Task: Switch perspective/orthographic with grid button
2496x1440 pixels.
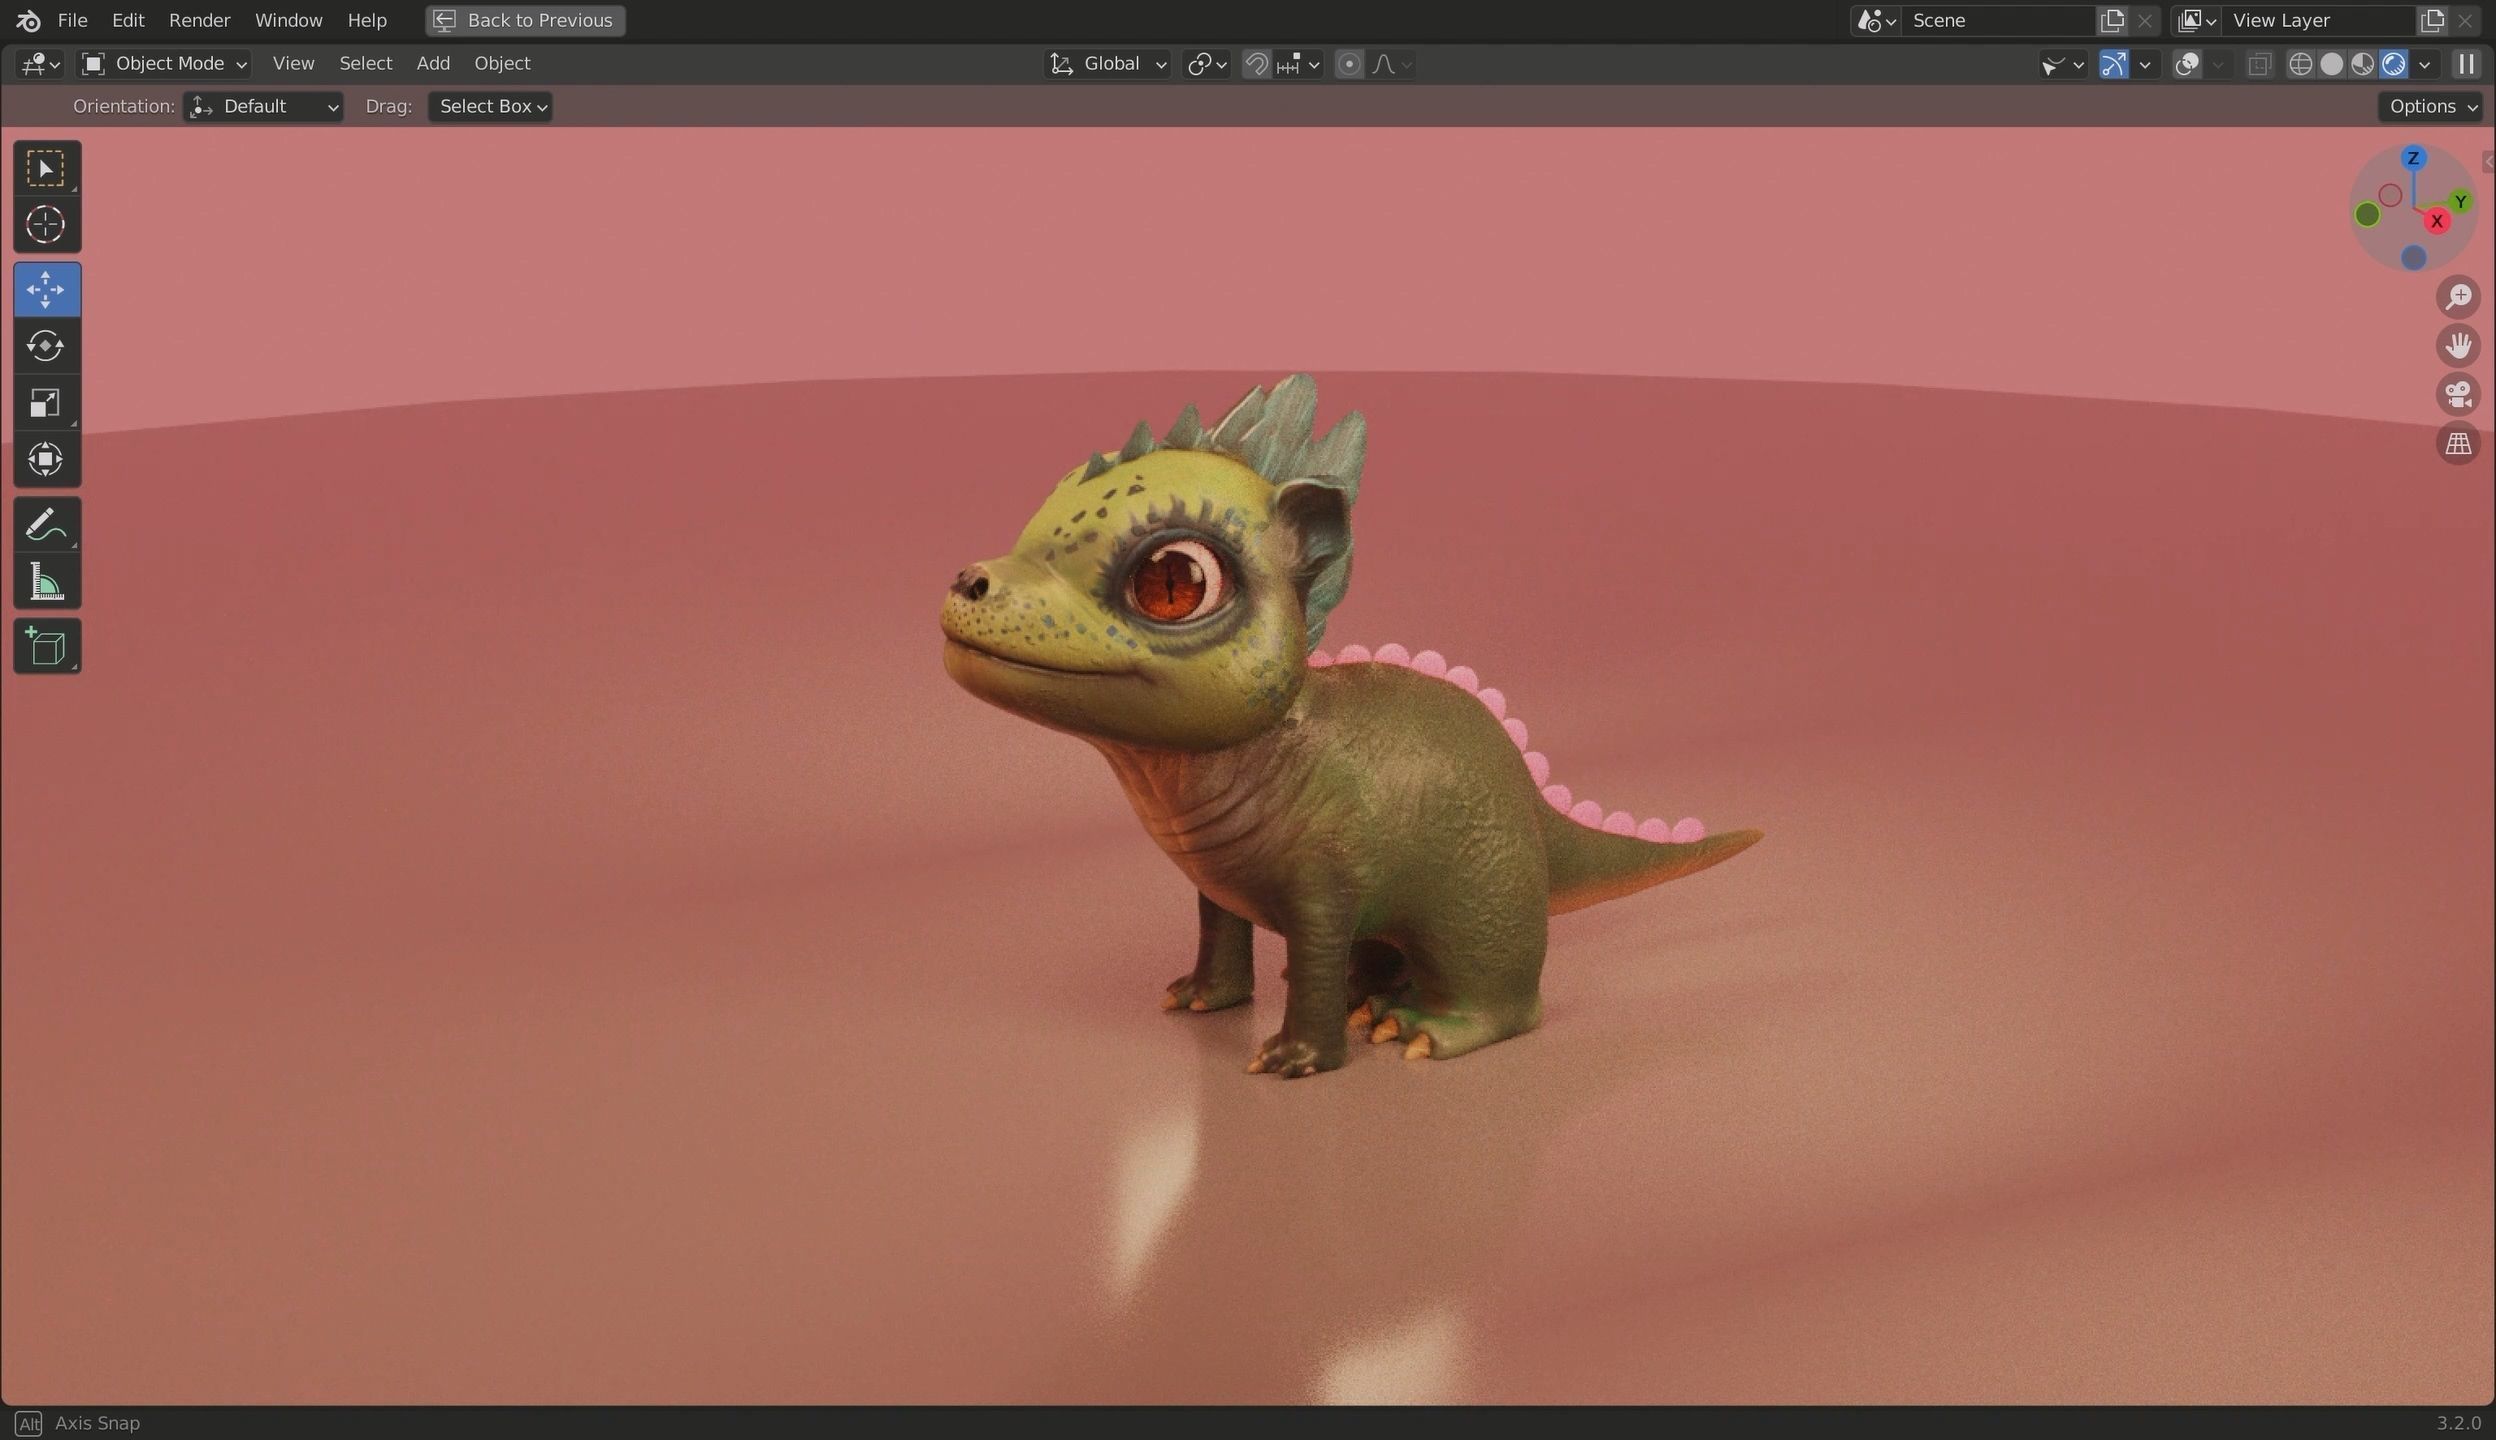Action: pyautogui.click(x=2458, y=444)
